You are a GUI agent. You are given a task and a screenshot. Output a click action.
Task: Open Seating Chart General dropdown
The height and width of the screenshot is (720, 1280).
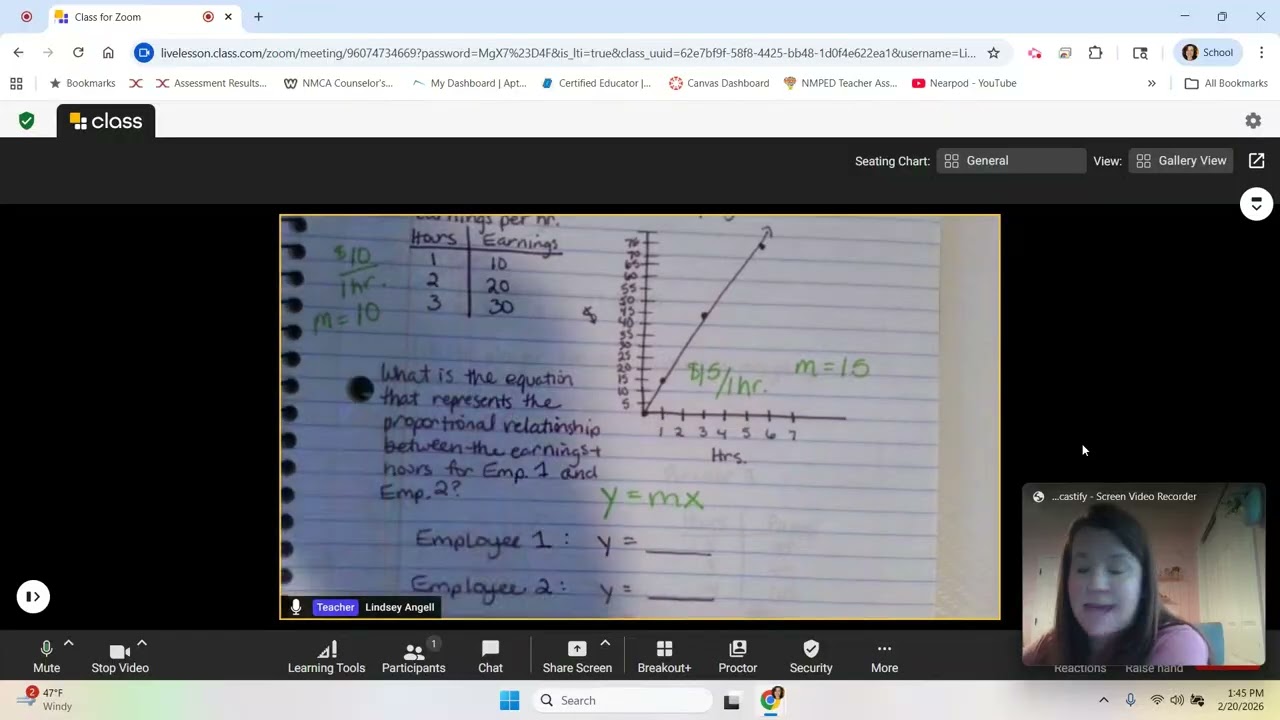point(1011,161)
